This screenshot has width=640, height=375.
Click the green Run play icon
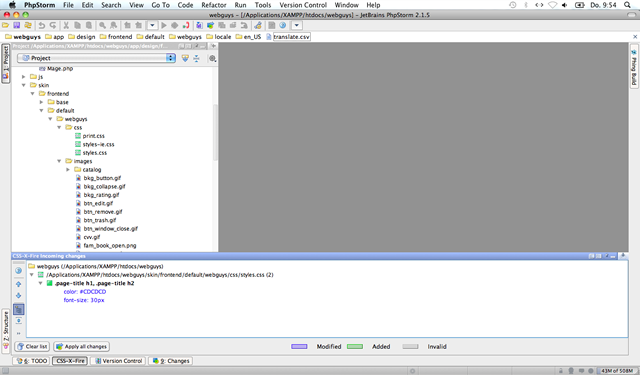[164, 25]
